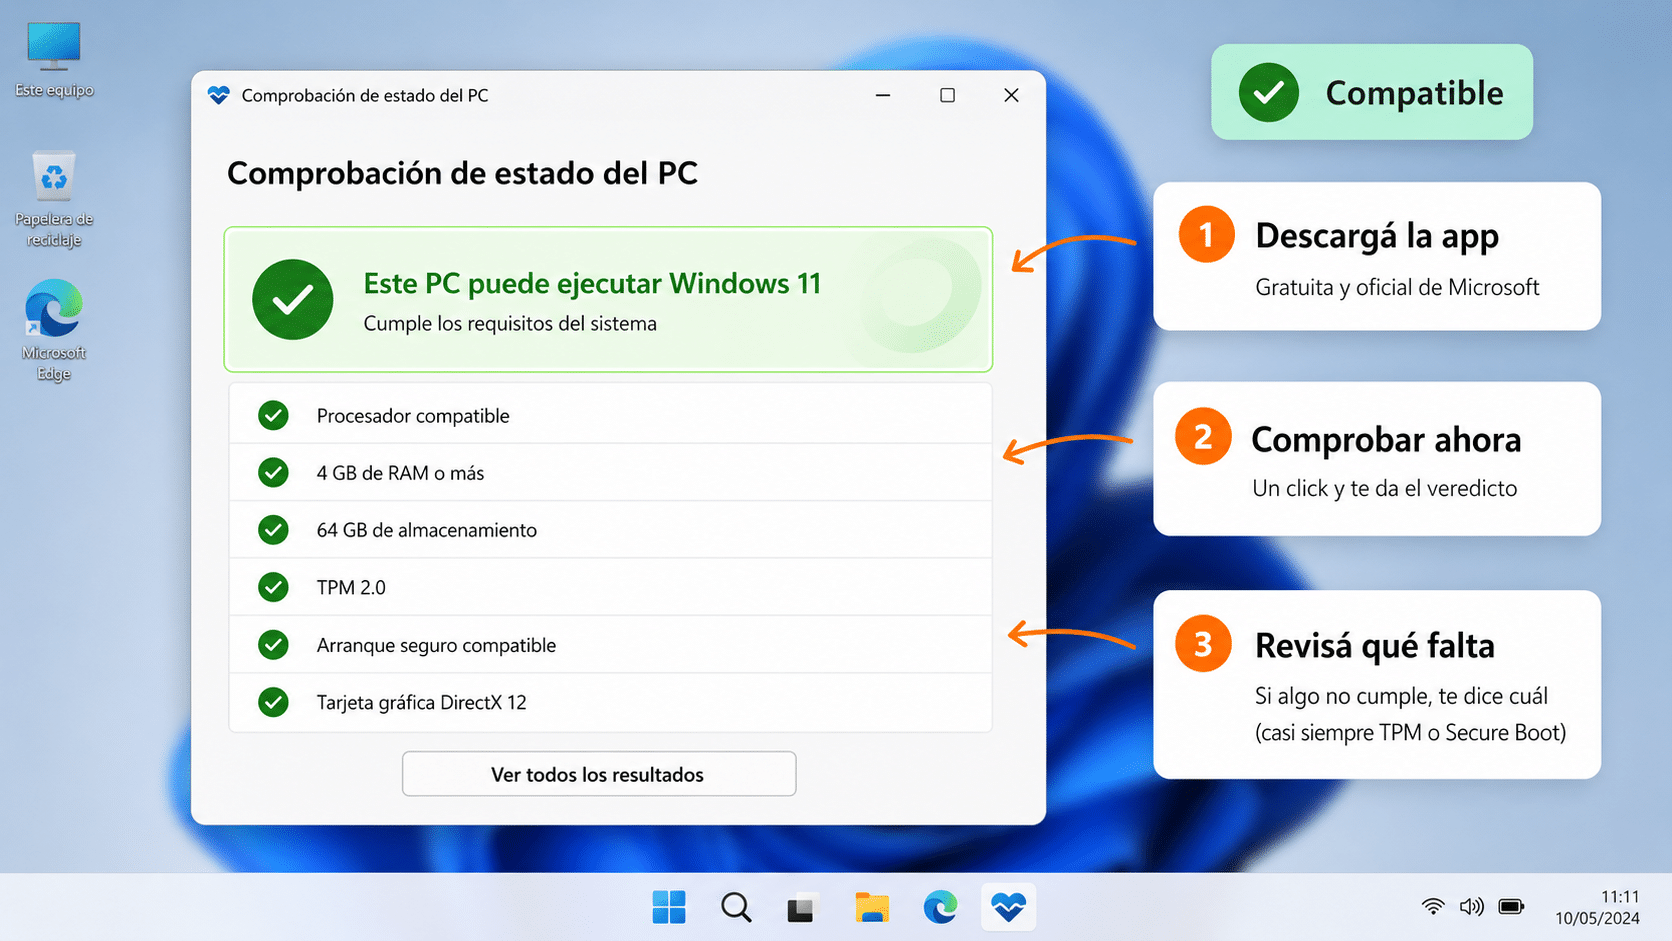Select '4 GB de RAM o más' text
1672x941 pixels.
(x=400, y=472)
